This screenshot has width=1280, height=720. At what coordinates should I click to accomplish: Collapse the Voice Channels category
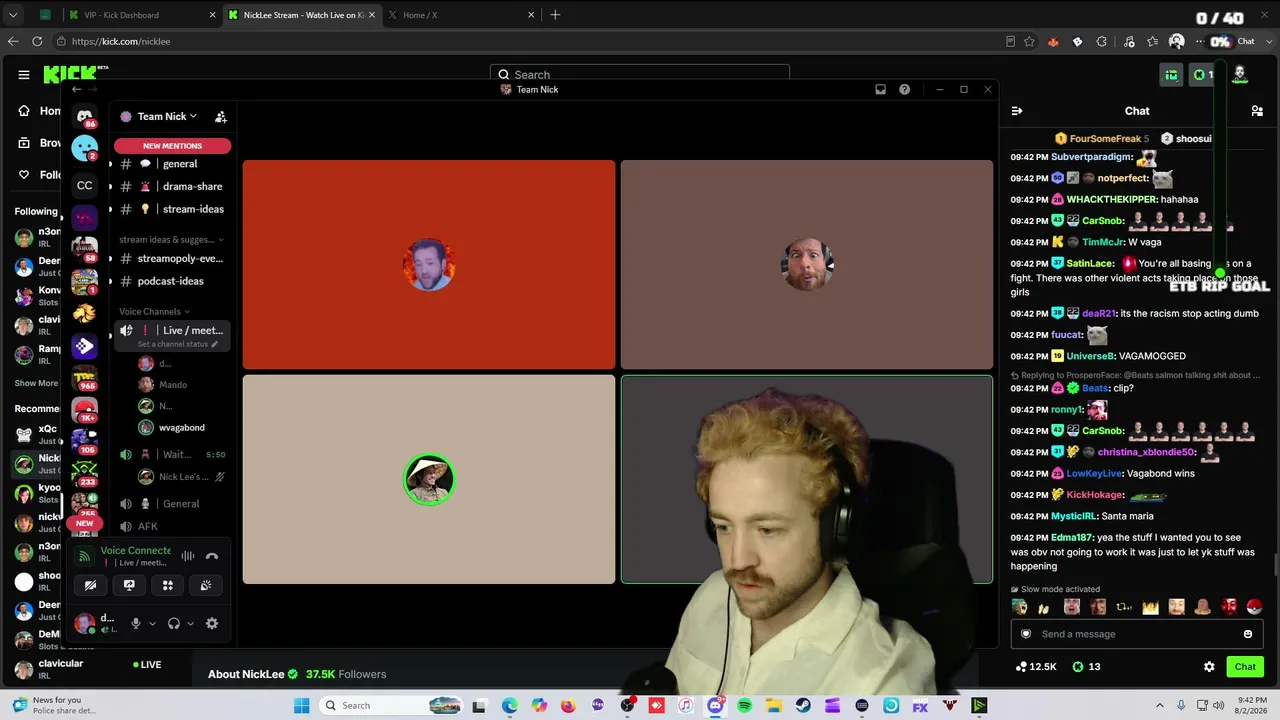(154, 311)
